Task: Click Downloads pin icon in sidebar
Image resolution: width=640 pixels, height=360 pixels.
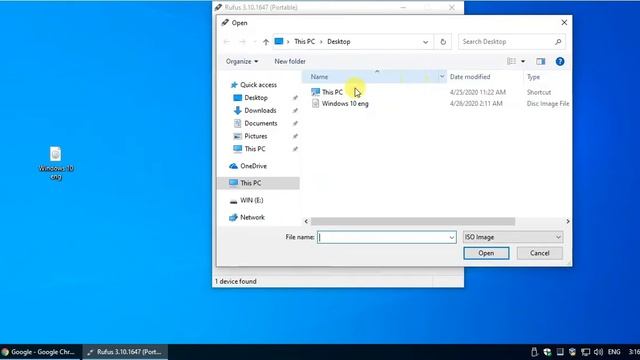Action: tap(295, 111)
